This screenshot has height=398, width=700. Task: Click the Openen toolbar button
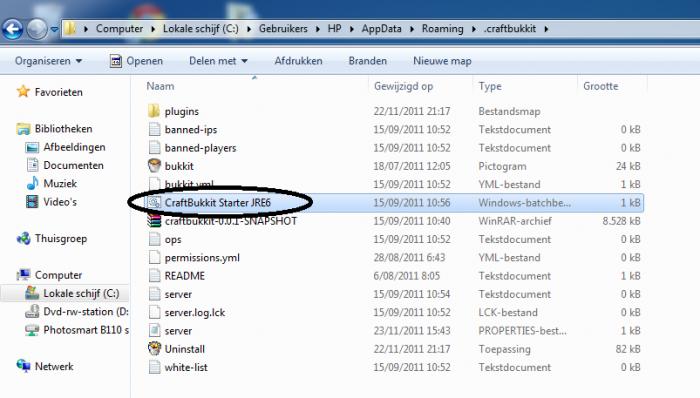point(136,61)
